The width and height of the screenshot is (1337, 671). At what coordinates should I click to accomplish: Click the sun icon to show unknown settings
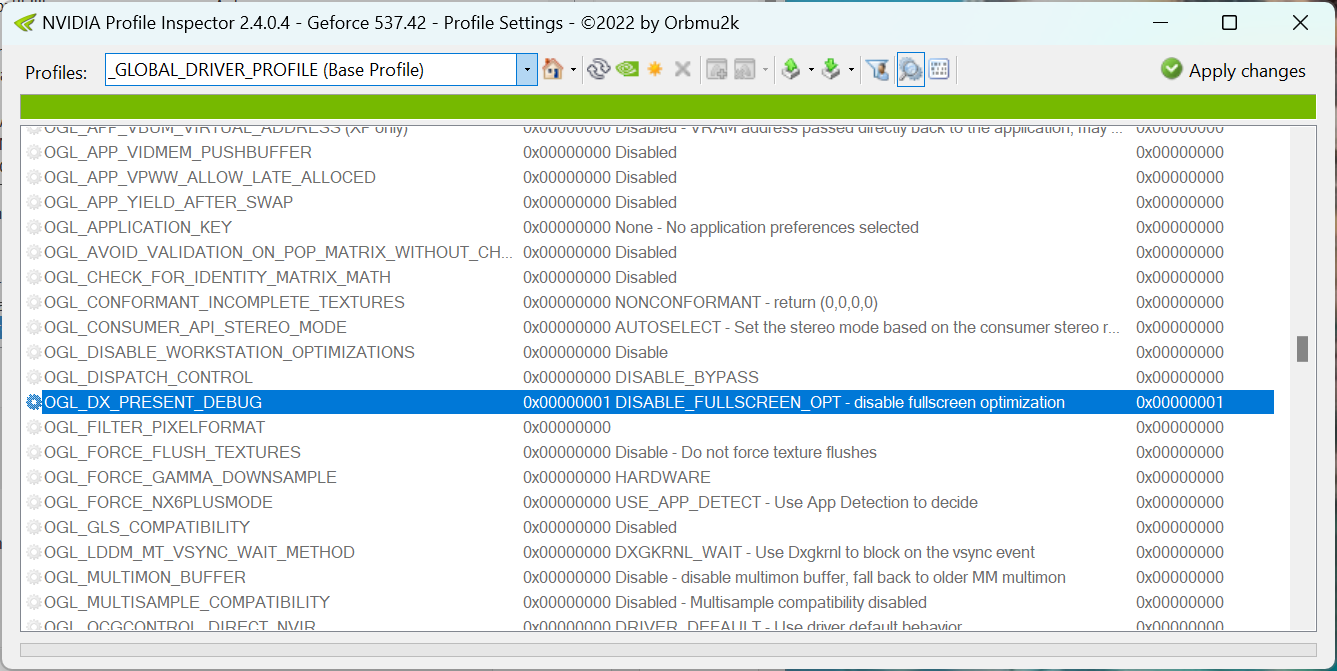pos(655,69)
